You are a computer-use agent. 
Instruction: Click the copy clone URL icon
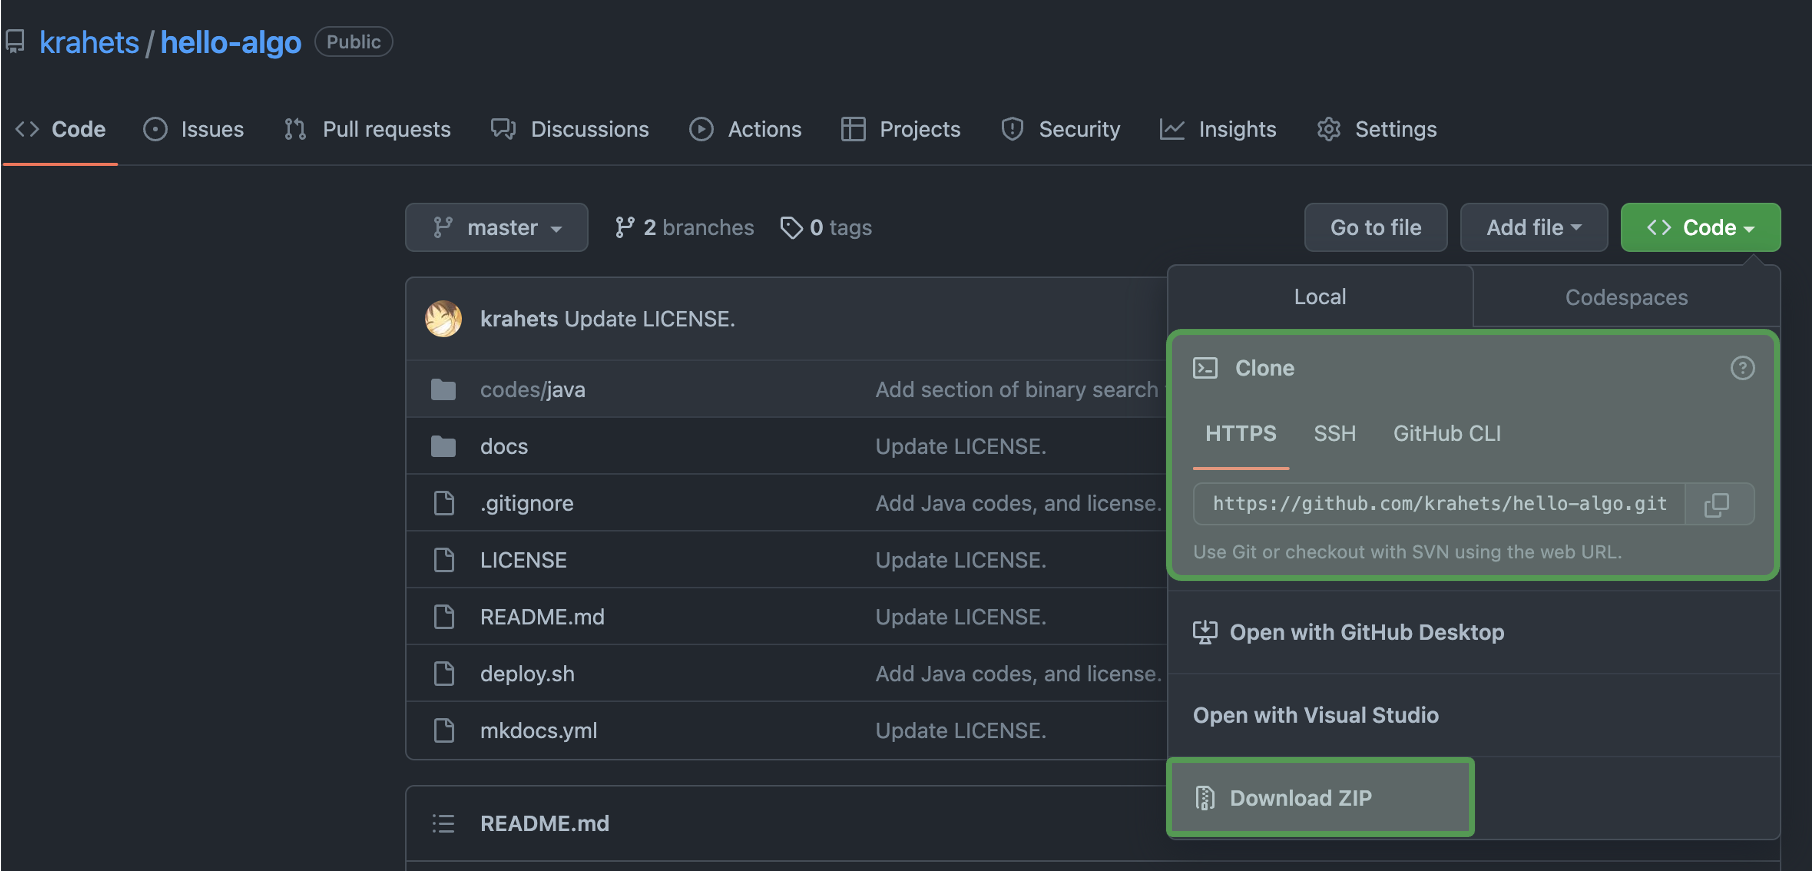point(1716,505)
